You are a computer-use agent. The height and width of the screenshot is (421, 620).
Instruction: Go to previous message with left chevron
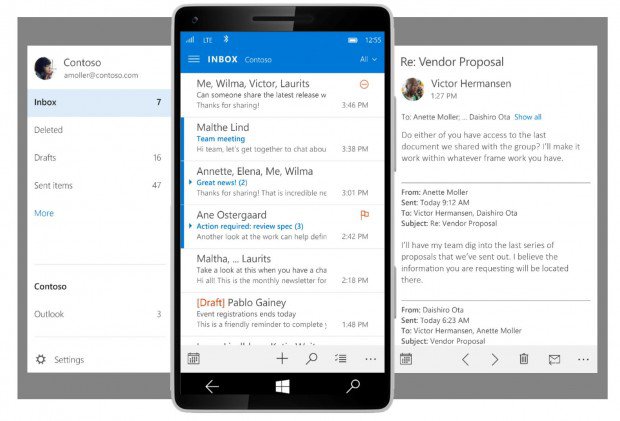[x=465, y=359]
